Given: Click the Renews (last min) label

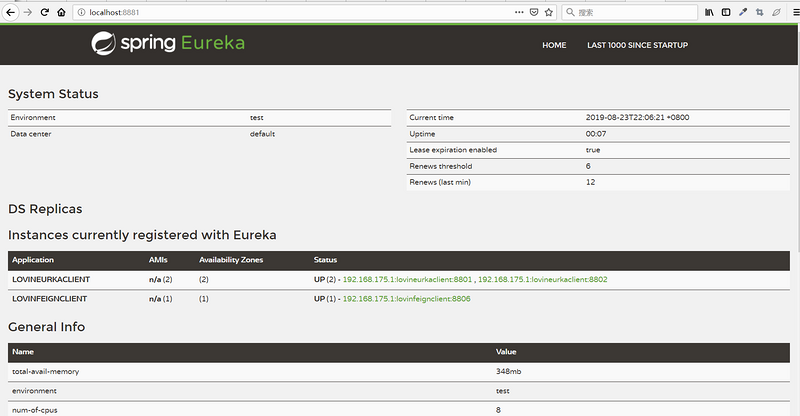Looking at the screenshot, I should click(440, 182).
